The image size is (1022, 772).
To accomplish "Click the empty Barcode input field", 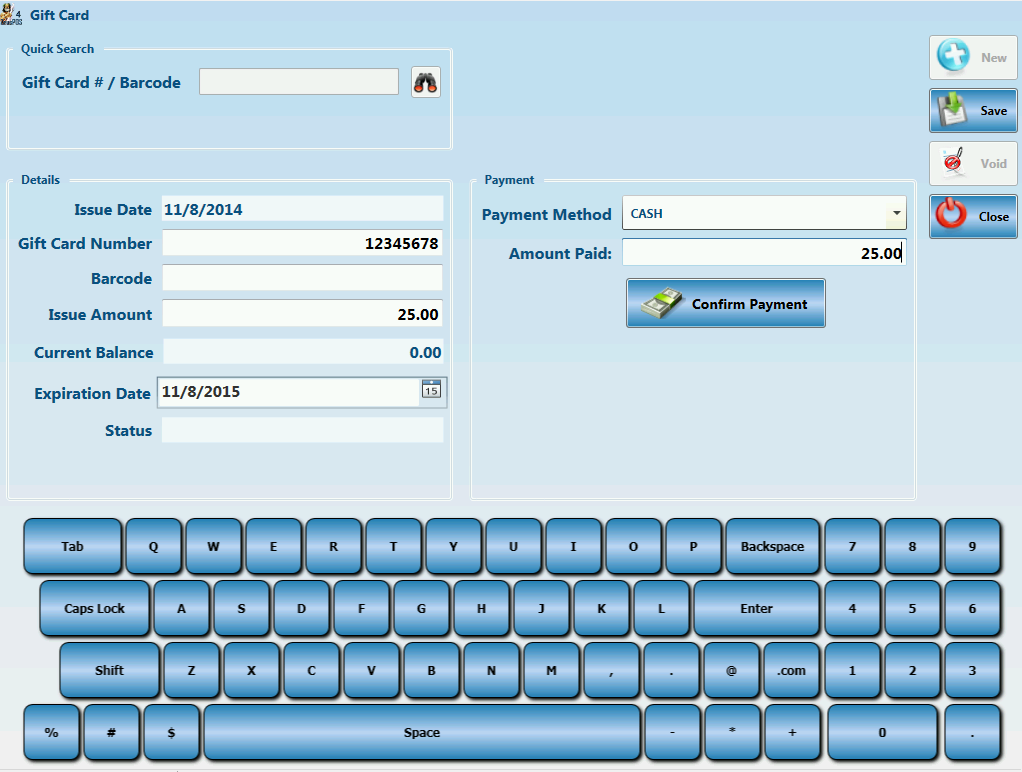I will (x=302, y=278).
